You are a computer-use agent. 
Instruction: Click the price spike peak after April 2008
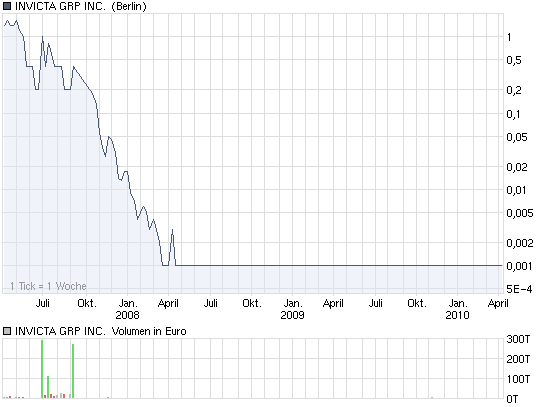point(172,230)
